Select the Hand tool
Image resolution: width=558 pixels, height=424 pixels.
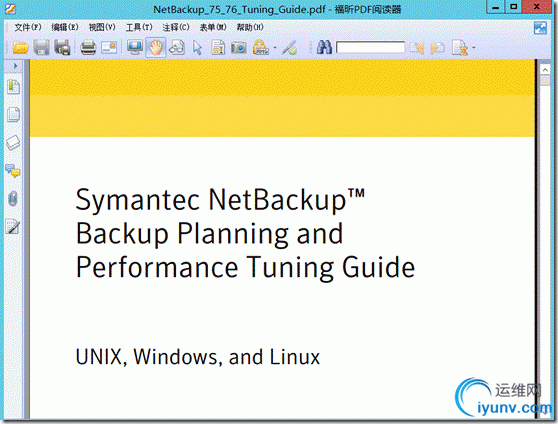pyautogui.click(x=156, y=47)
